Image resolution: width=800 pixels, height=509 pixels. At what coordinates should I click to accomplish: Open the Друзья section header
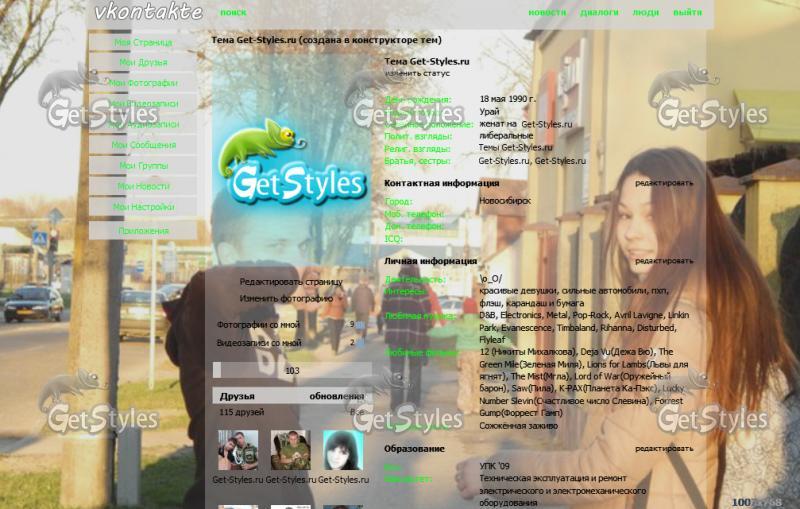pyautogui.click(x=237, y=396)
